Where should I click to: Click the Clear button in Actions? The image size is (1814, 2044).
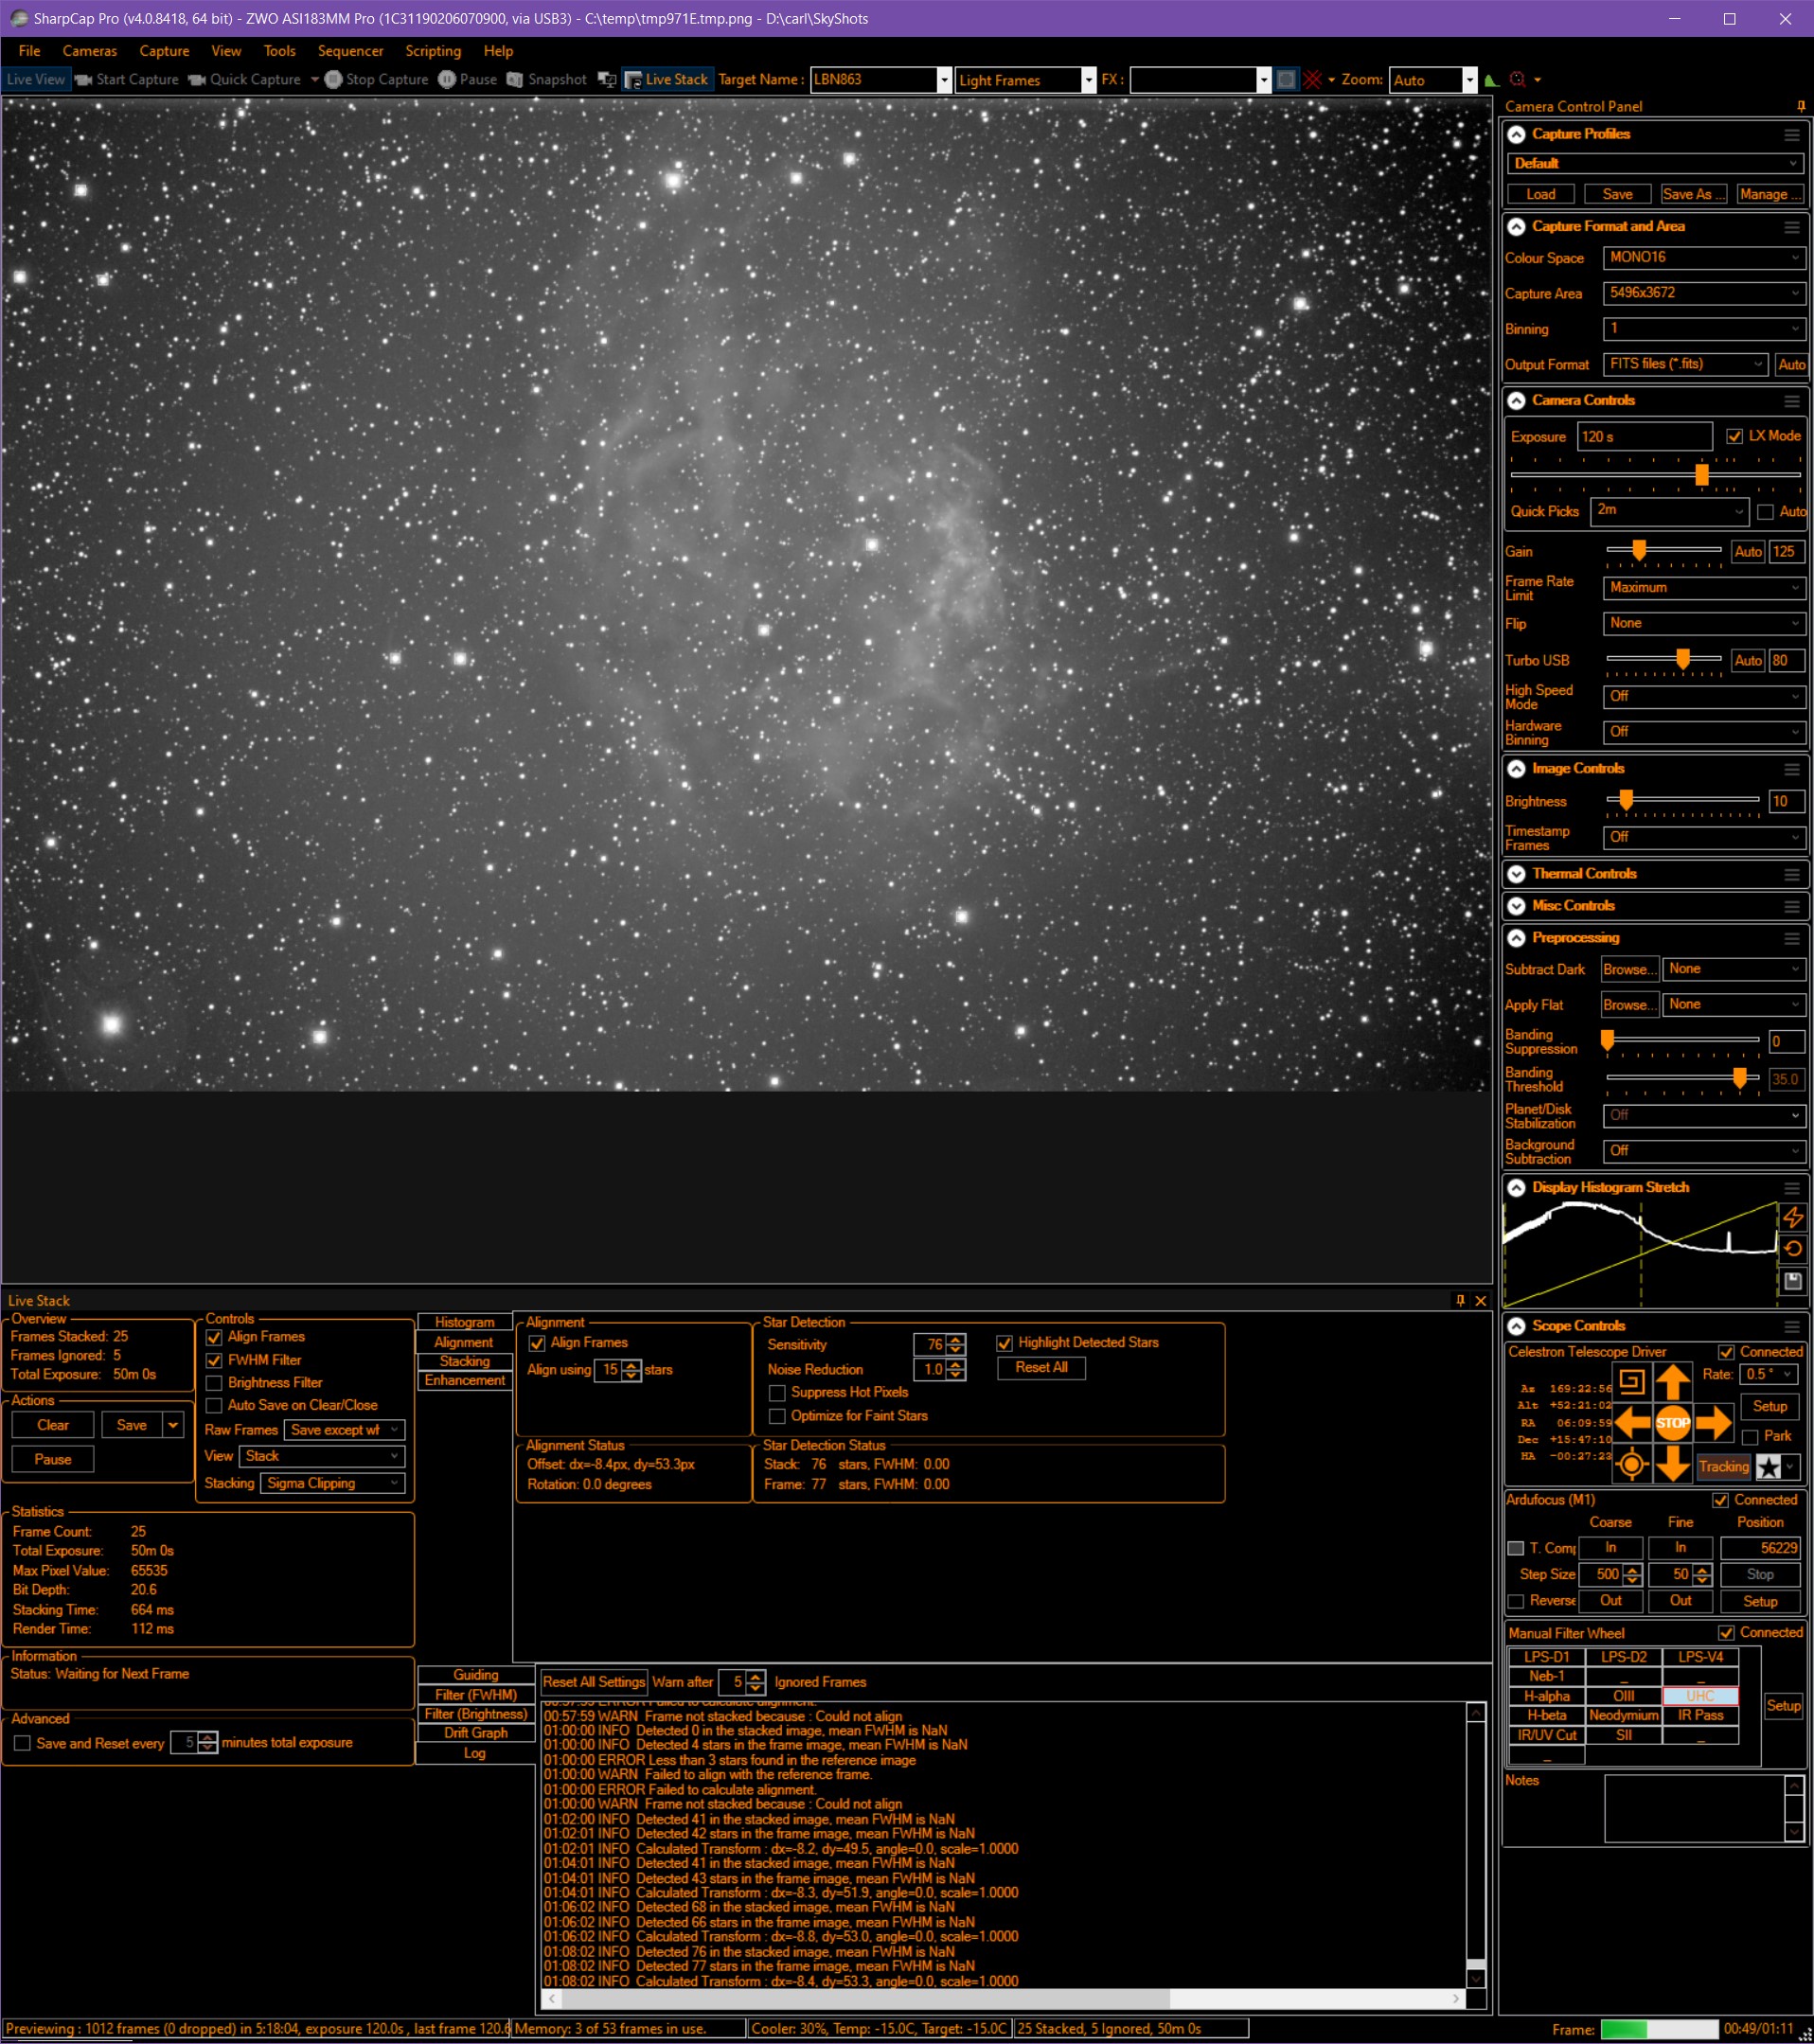click(x=53, y=1425)
